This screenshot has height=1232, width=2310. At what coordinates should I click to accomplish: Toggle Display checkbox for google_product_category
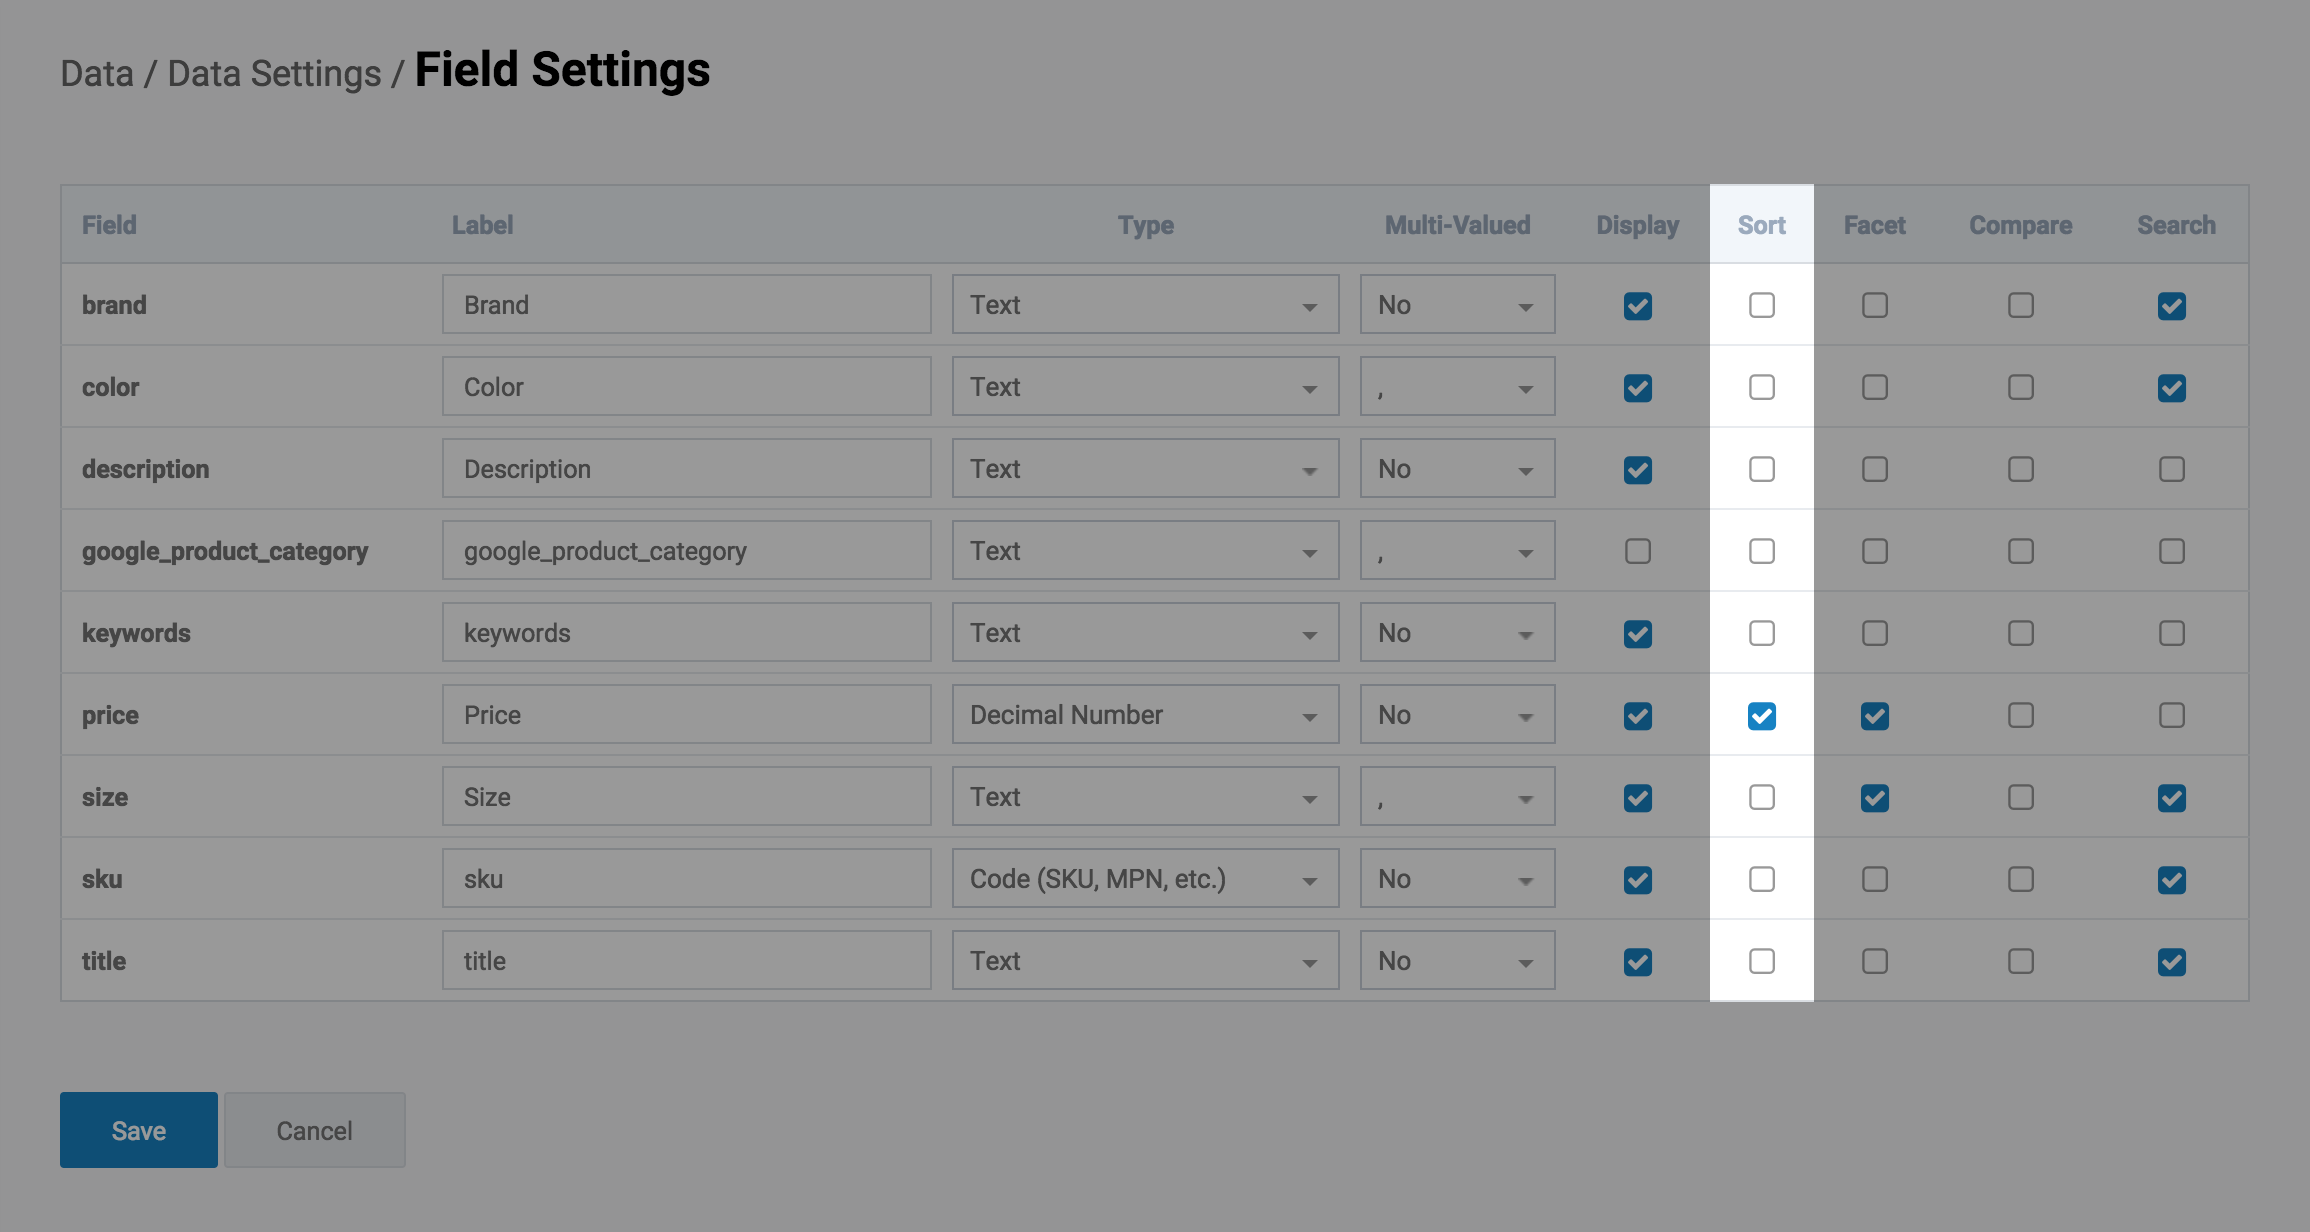pos(1637,551)
